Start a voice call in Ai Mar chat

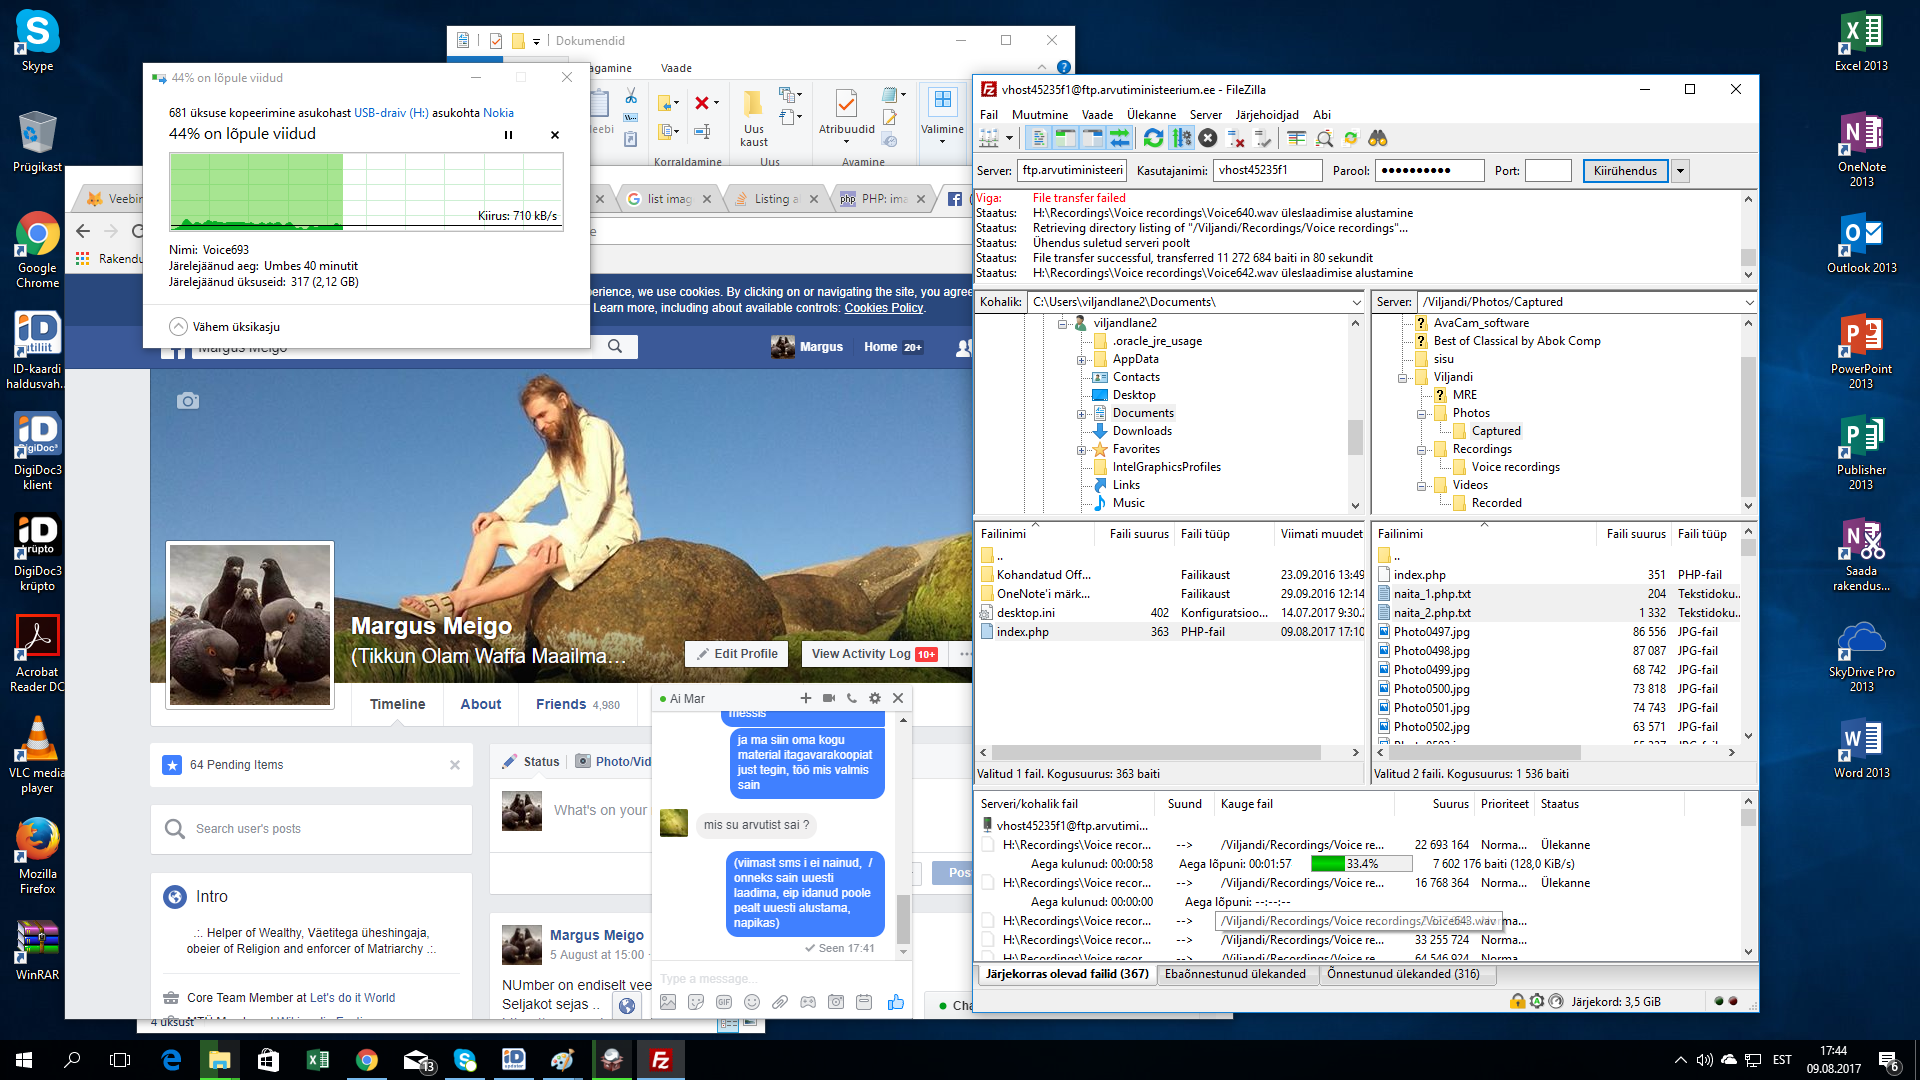(852, 698)
